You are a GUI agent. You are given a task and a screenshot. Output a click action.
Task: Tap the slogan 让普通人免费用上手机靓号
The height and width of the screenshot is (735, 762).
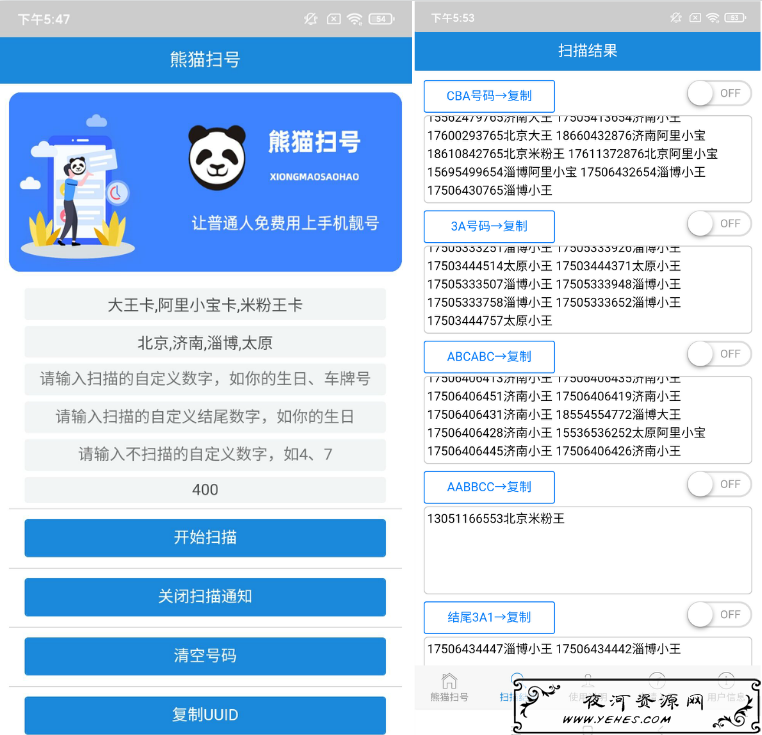285,223
